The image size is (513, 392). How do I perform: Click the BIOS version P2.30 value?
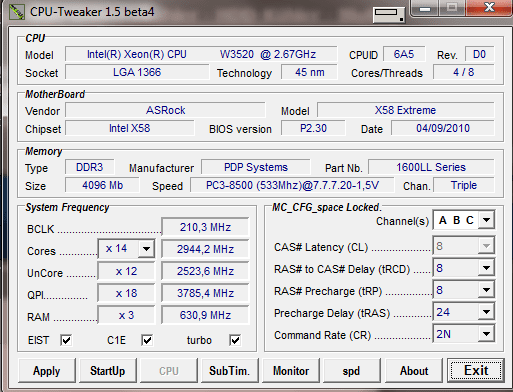tap(313, 128)
